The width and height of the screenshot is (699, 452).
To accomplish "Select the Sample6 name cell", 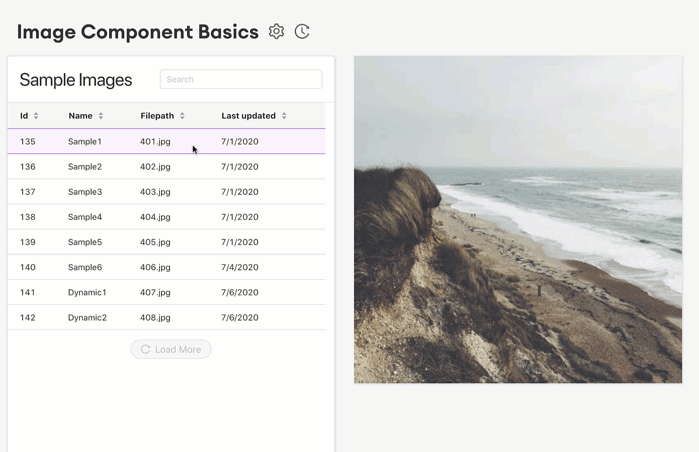I will click(x=85, y=267).
